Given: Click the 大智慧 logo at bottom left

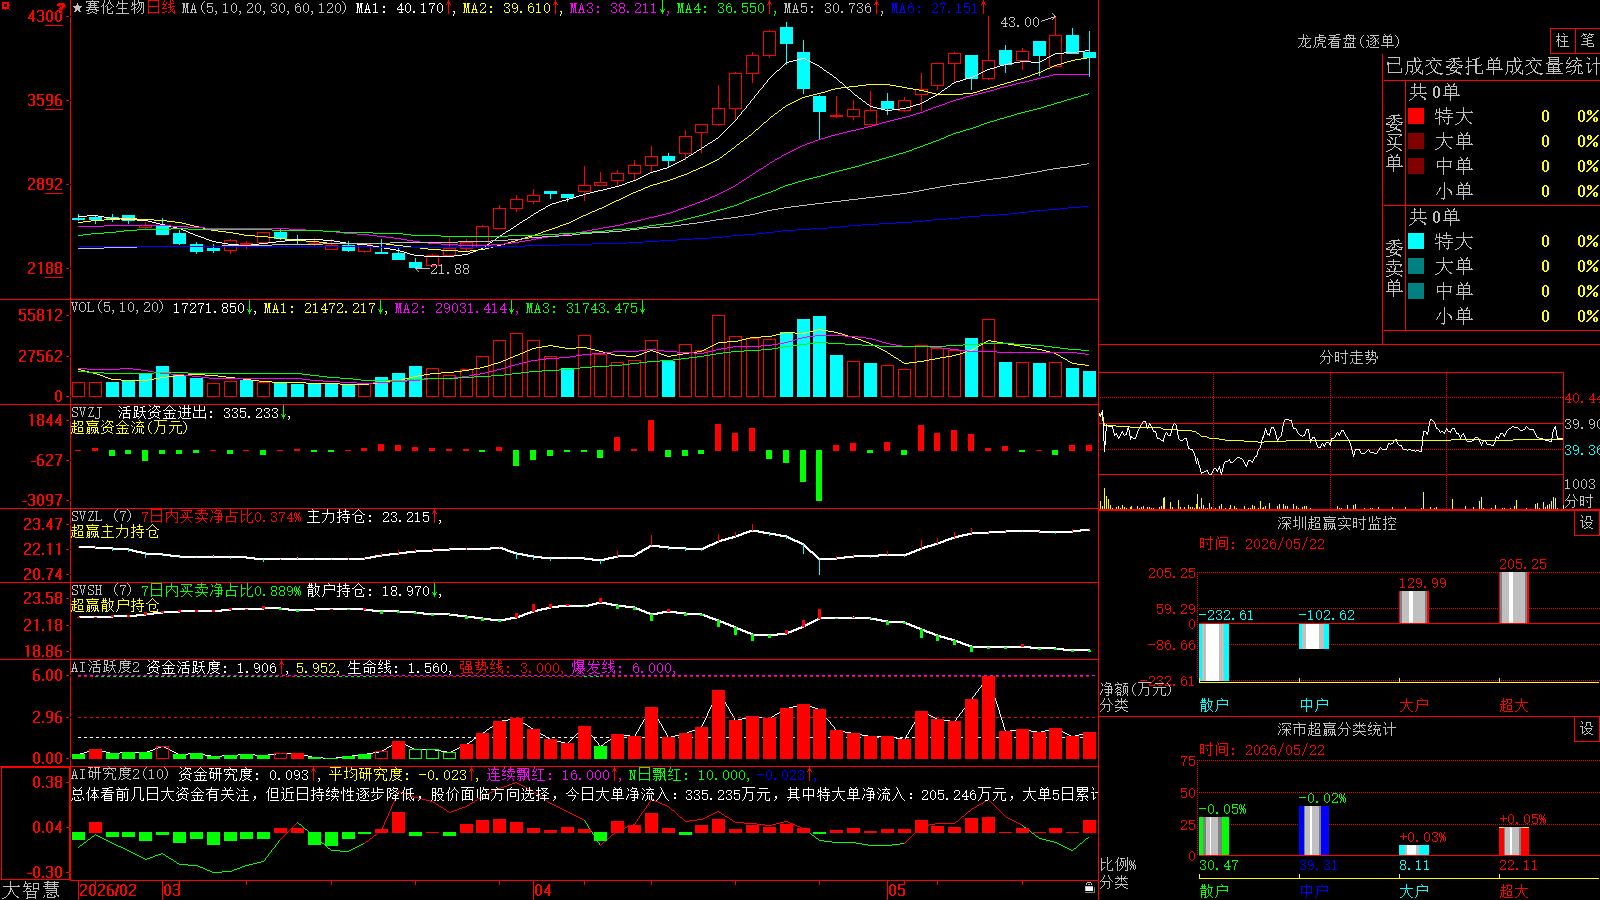Looking at the screenshot, I should [31, 890].
